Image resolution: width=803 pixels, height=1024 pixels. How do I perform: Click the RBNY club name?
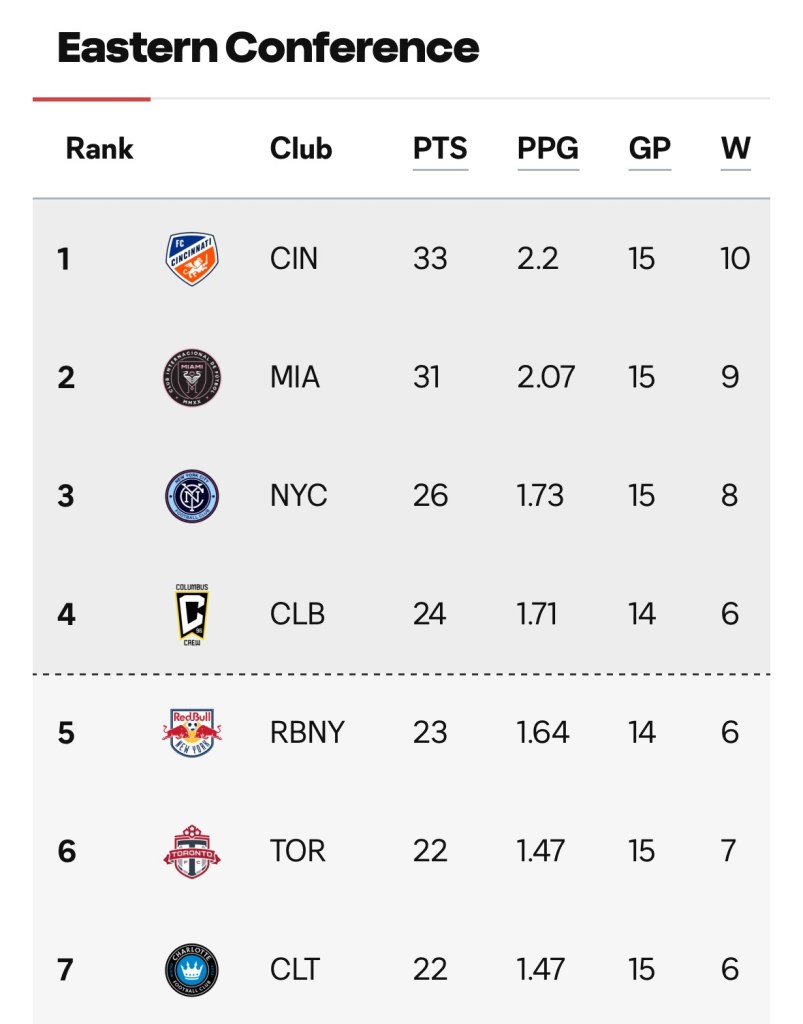(x=307, y=733)
